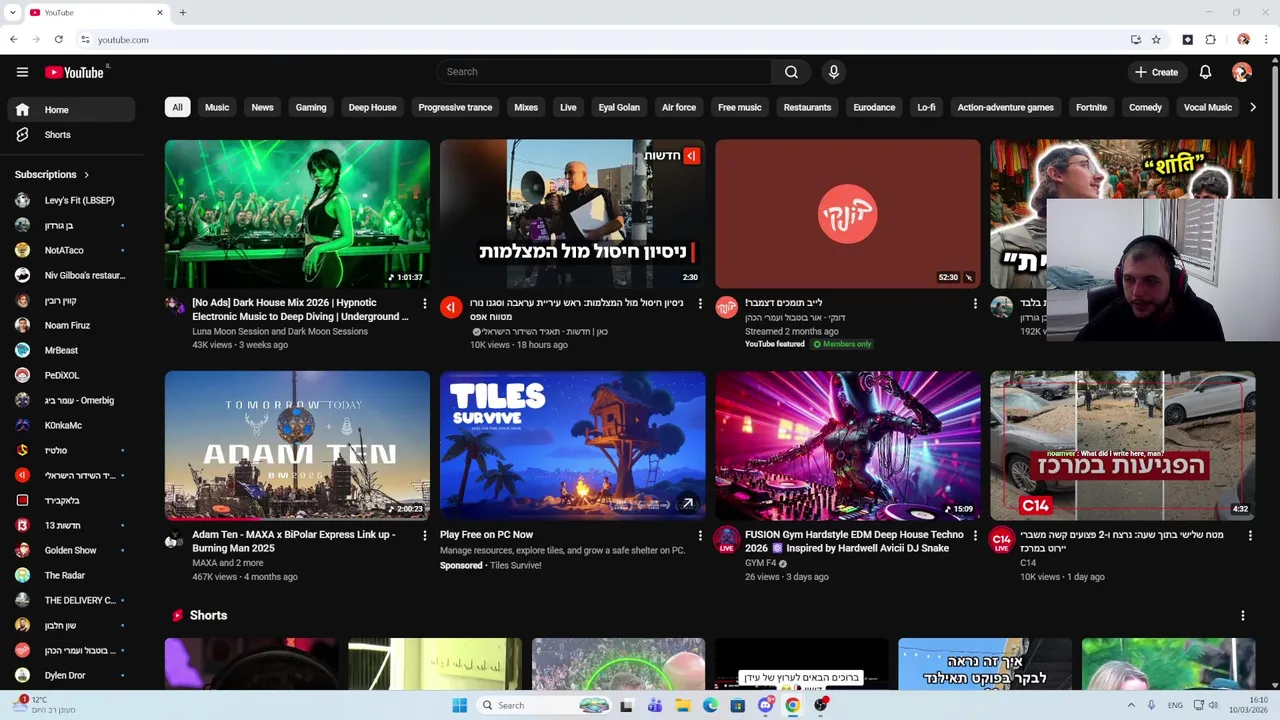Select the Gaming filter chip
Image resolution: width=1280 pixels, height=720 pixels.
pyautogui.click(x=311, y=107)
